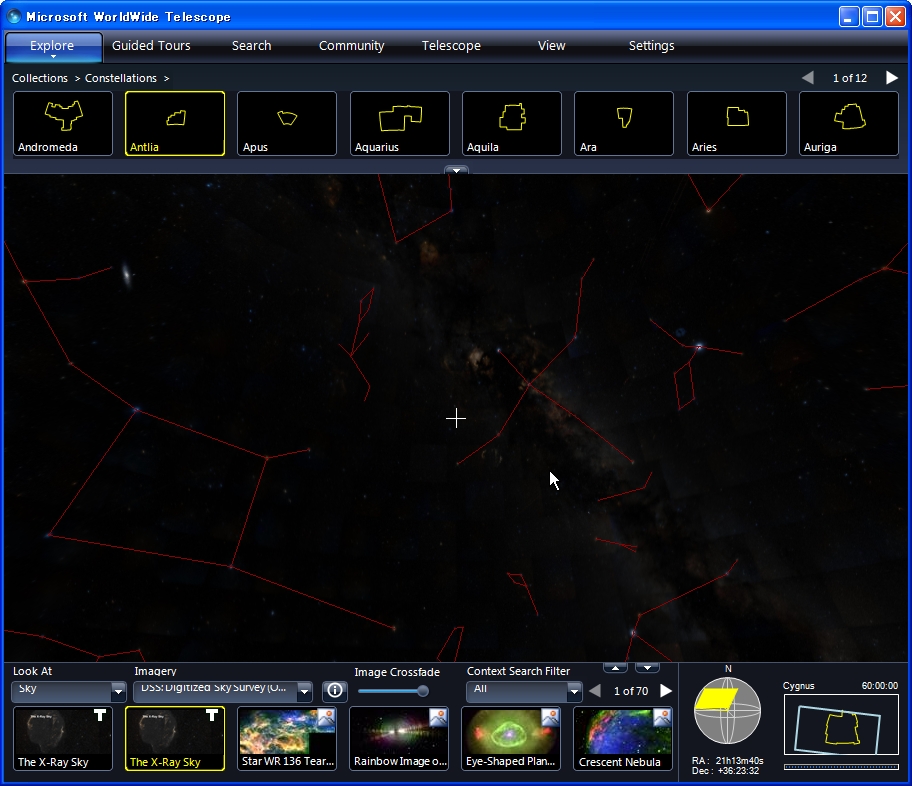Go to previous context results page

[594, 691]
